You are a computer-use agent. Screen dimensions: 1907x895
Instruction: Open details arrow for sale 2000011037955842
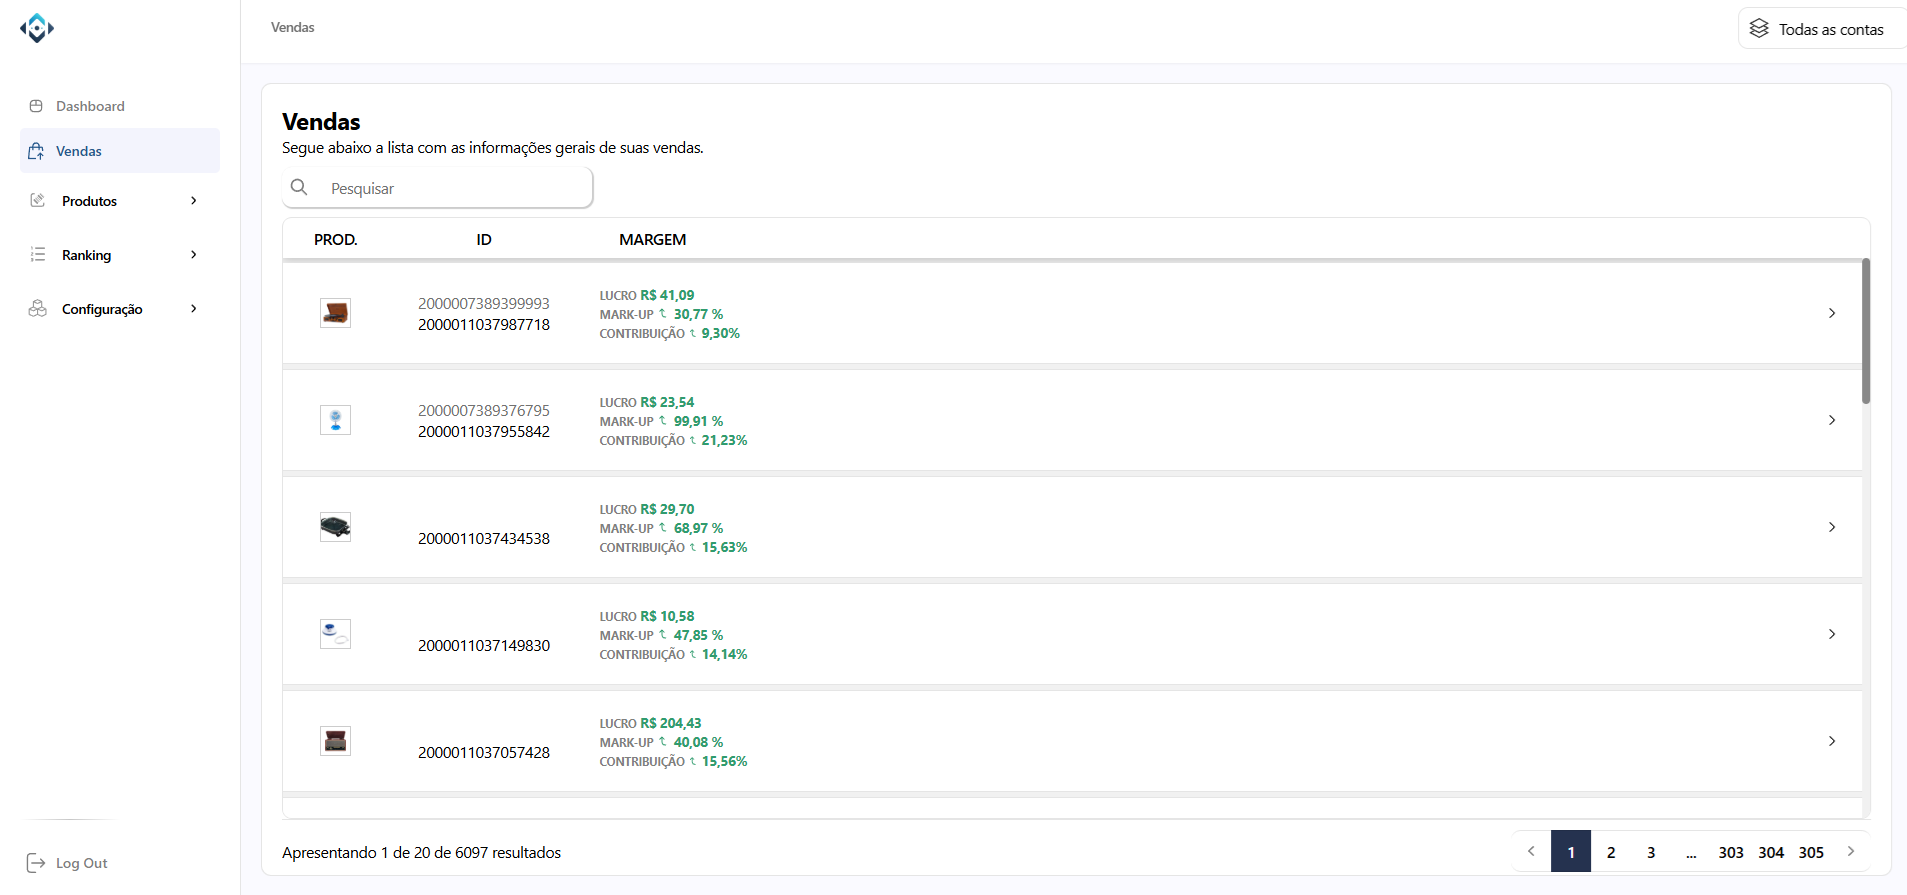click(1832, 420)
